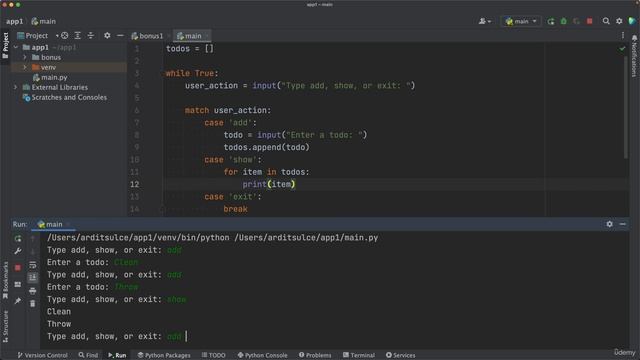This screenshot has height=360, width=640.
Task: Open the Python Console tool window
Action: pos(262,355)
